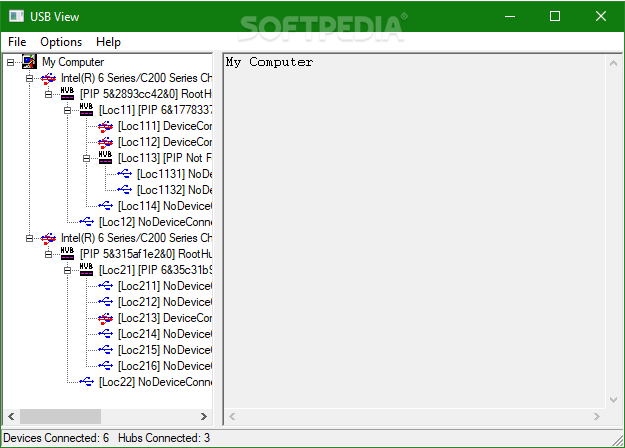Select the [Loc212] NoDeviceConnected row text

165,302
